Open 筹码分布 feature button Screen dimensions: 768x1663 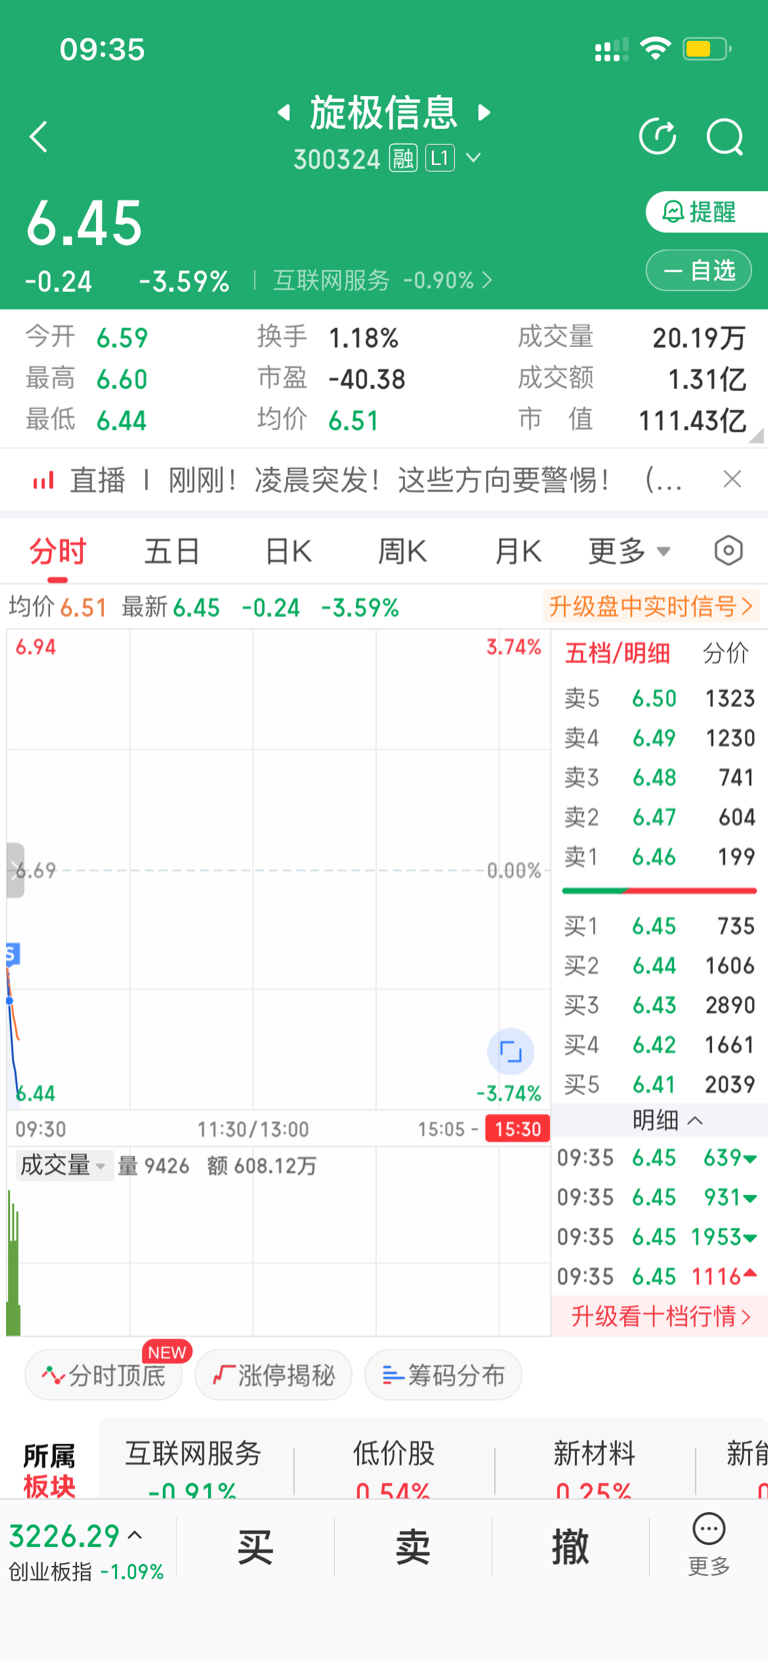click(x=444, y=1375)
